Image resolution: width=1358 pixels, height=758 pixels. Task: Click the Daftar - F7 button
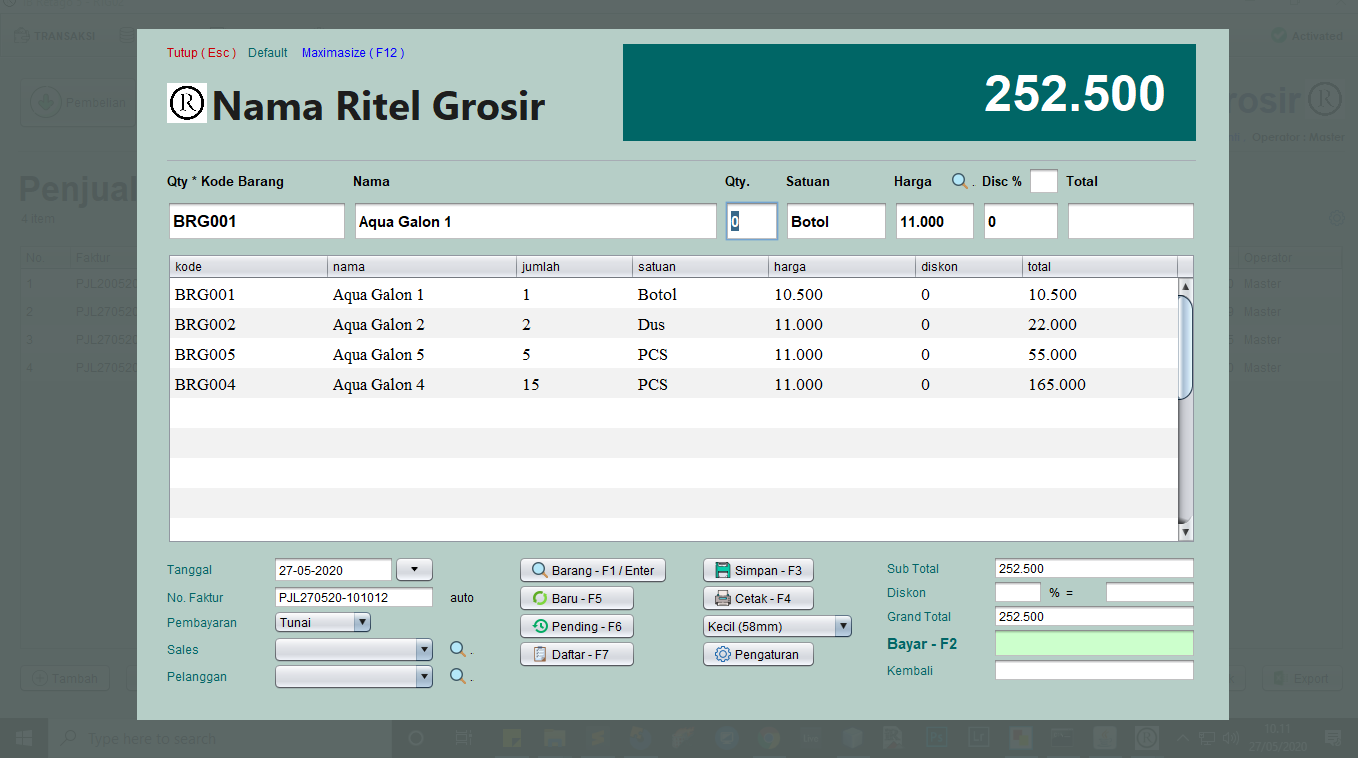pyautogui.click(x=577, y=654)
